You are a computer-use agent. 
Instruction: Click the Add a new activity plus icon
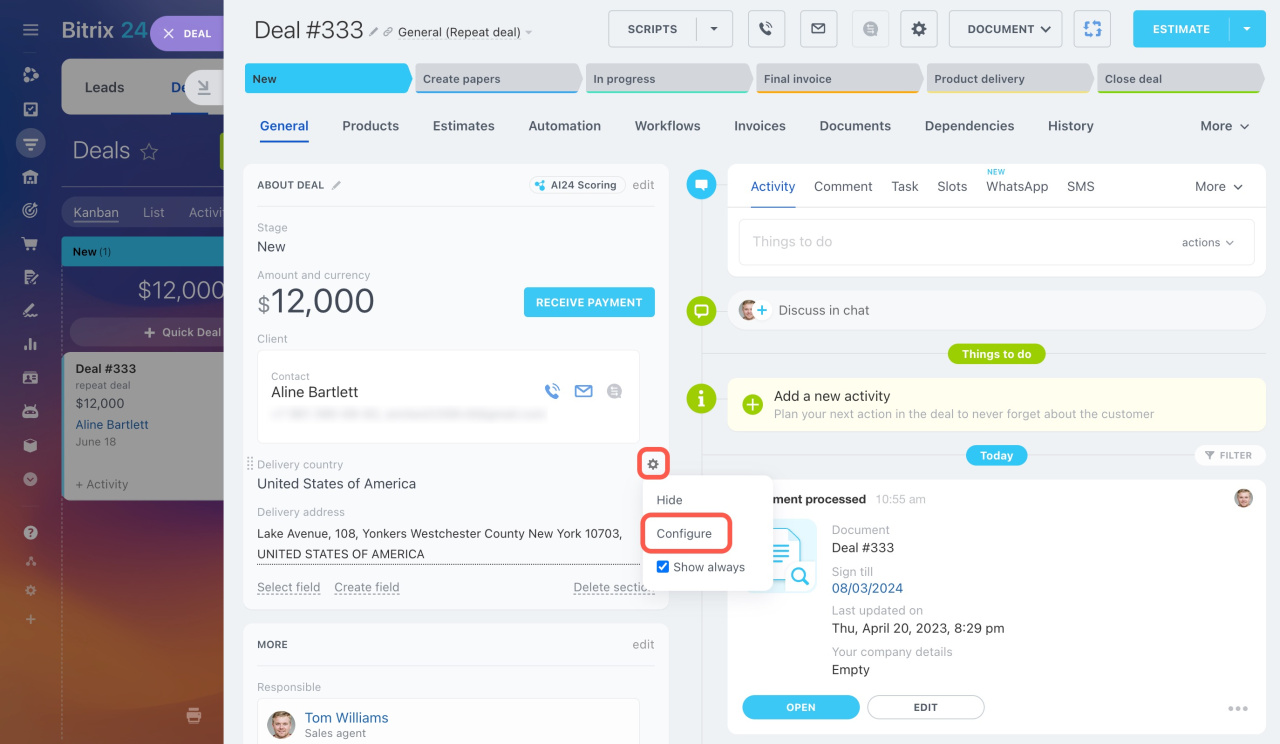pos(752,404)
